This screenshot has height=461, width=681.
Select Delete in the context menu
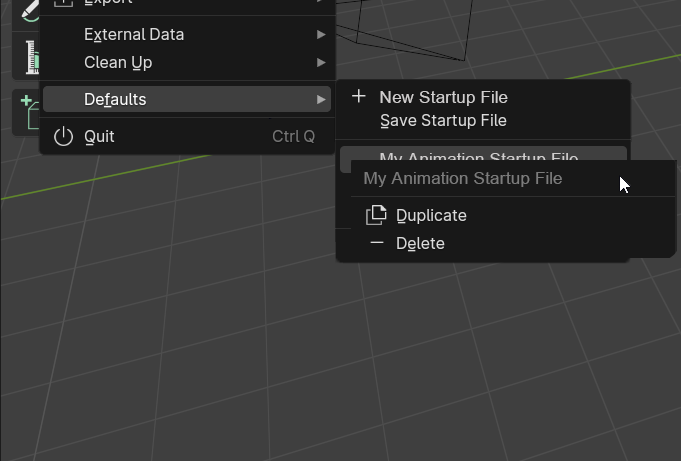pyautogui.click(x=512, y=243)
